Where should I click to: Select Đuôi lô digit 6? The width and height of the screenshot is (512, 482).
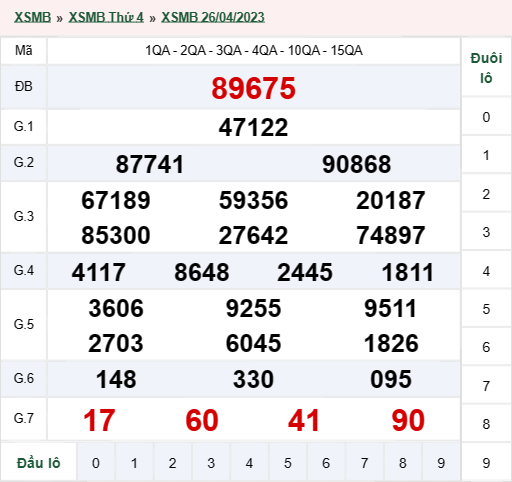(x=486, y=347)
